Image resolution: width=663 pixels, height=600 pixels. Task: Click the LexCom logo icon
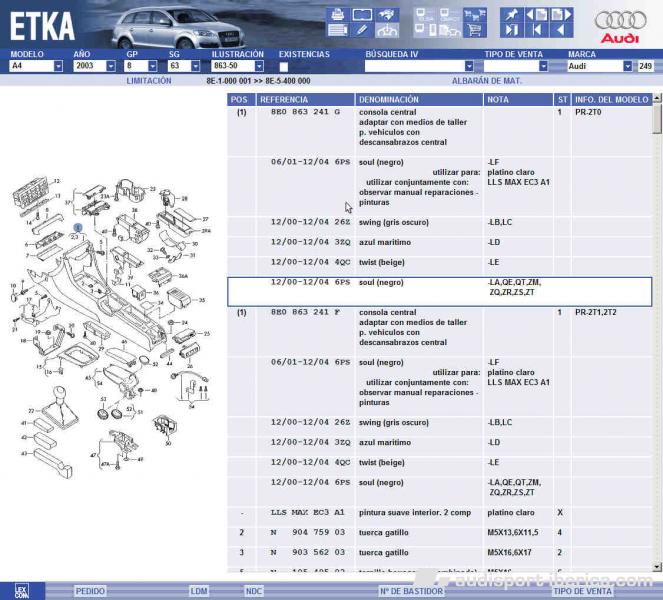pos(22,591)
